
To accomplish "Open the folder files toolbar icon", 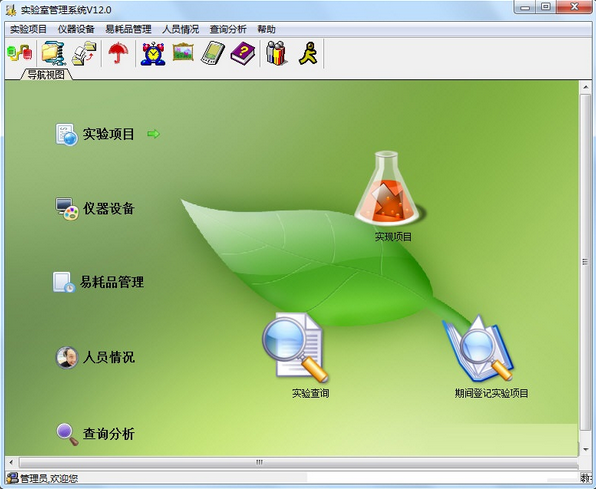I will (x=54, y=54).
